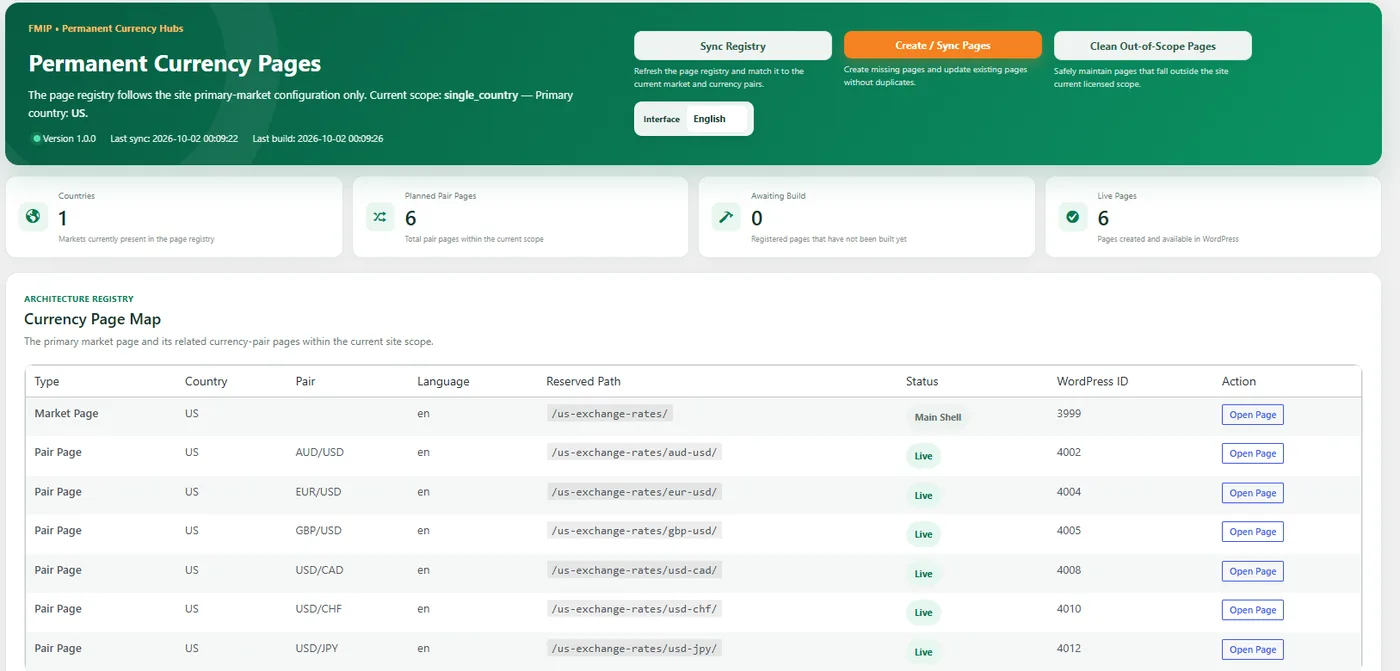Viewport: 1400px width, 671px height.
Task: Click the Language column header
Action: 443,381
